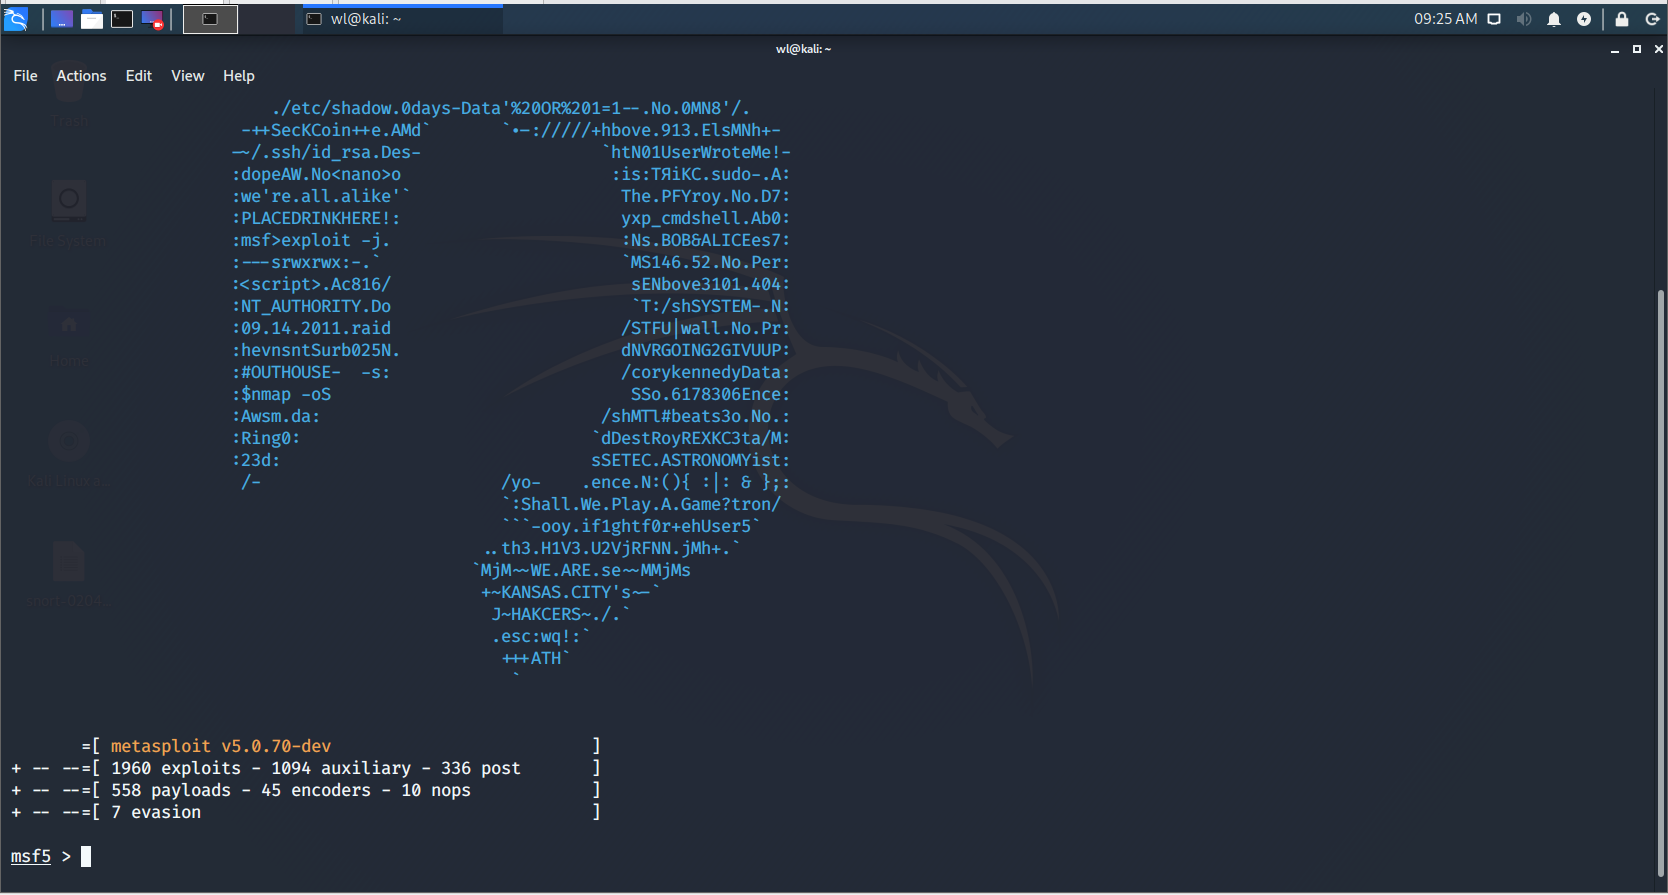
Task: Click the ':NT_AUTHORITY.Do' banner text
Action: pyautogui.click(x=311, y=306)
